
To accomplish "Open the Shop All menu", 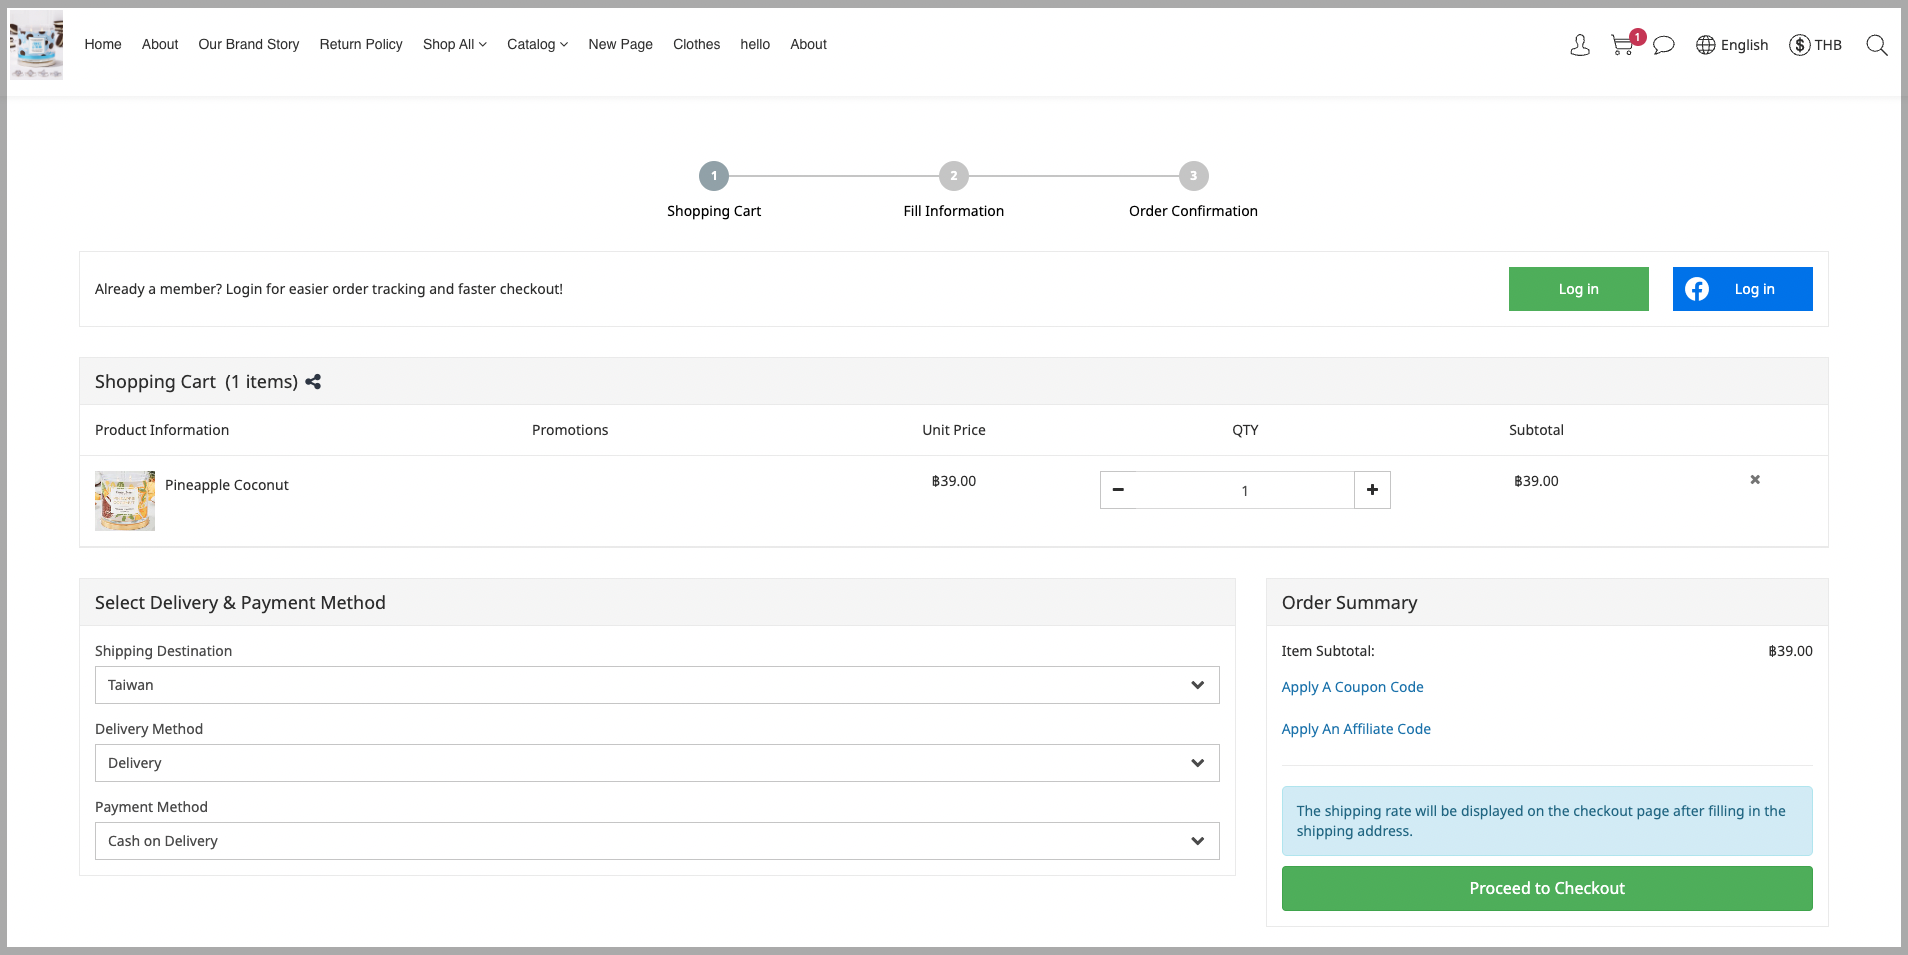I will pos(454,44).
